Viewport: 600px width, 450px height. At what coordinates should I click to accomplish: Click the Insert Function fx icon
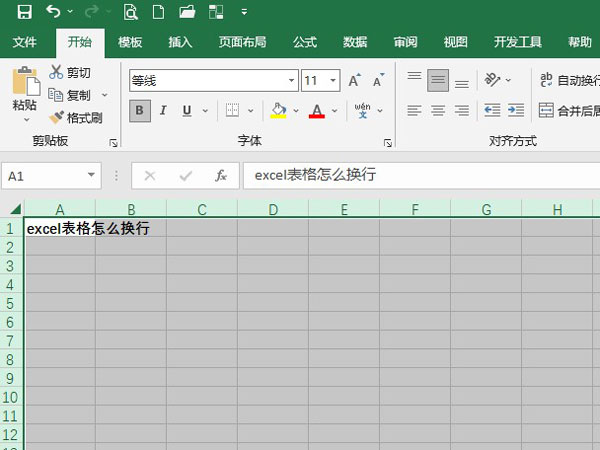coord(221,176)
